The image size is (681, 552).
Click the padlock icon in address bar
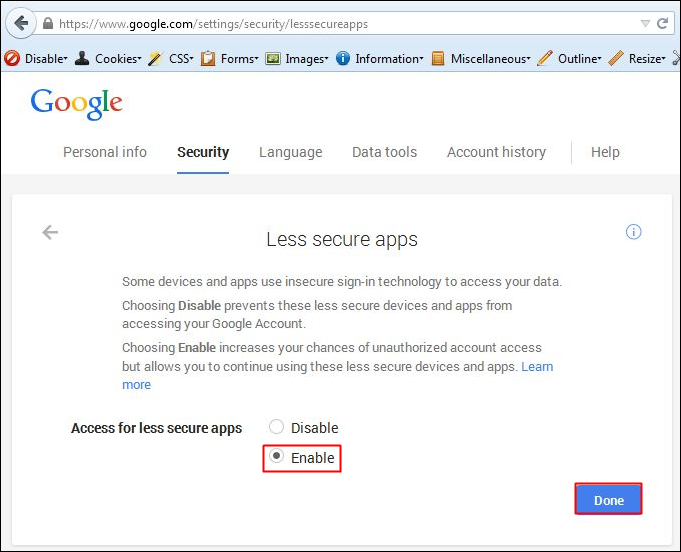[x=48, y=23]
